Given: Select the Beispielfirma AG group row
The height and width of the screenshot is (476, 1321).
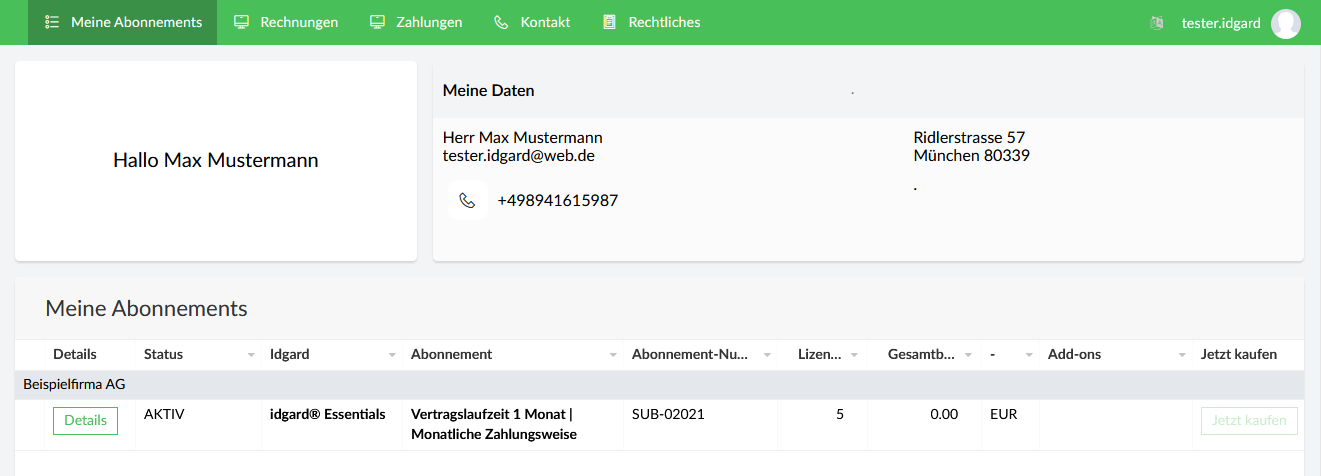Looking at the screenshot, I should 660,384.
